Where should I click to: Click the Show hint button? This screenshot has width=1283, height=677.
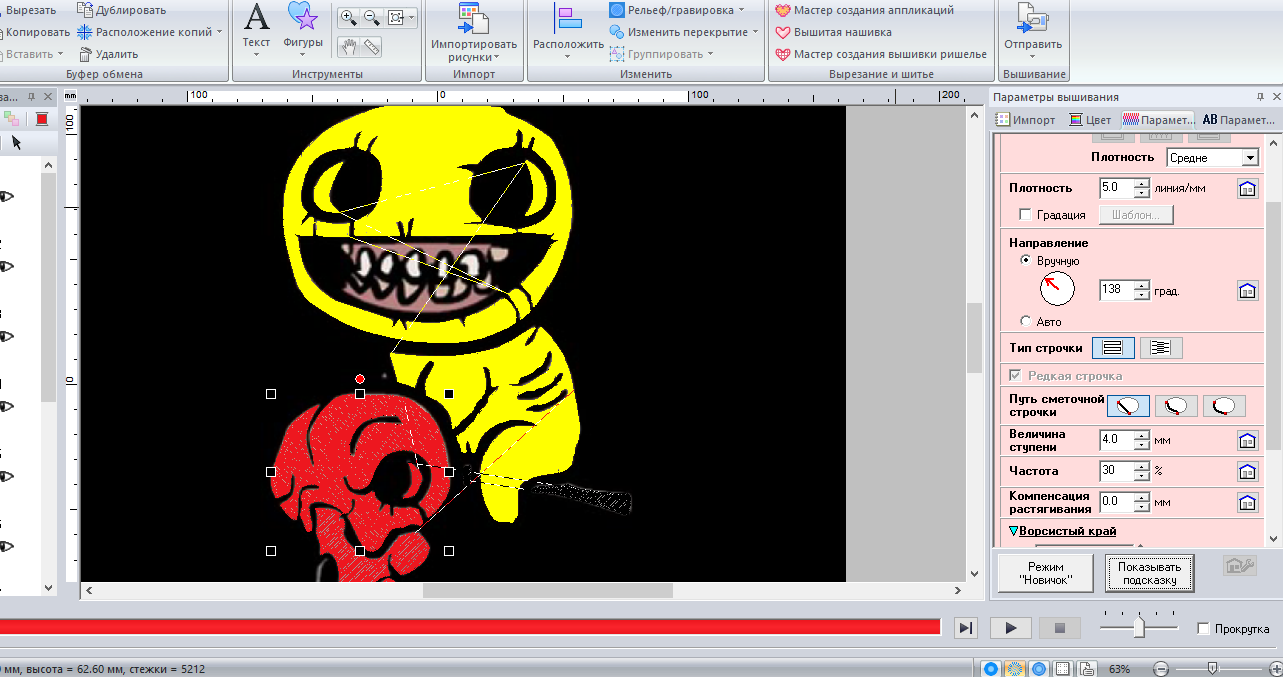pyautogui.click(x=1149, y=574)
